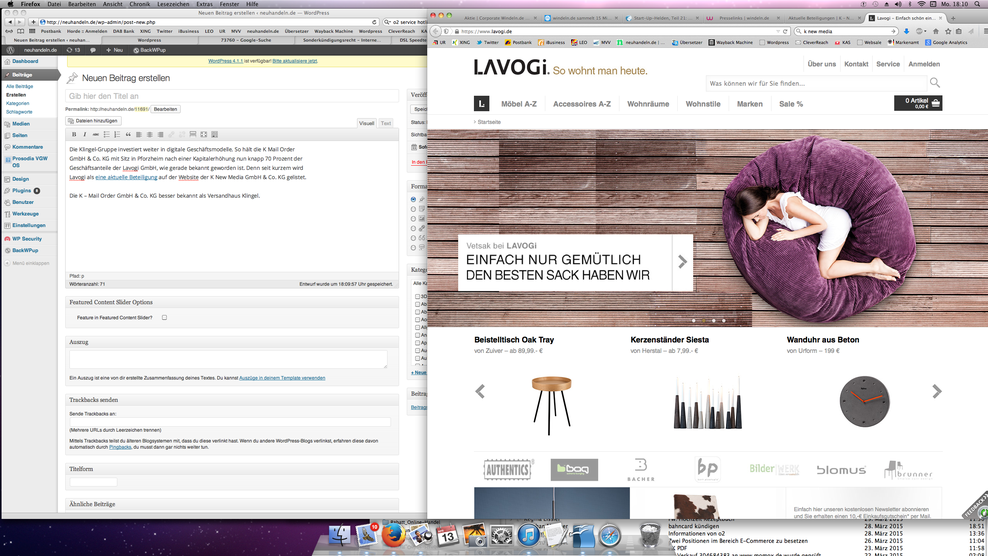The height and width of the screenshot is (556, 988).
Task: Click Dateien hinzufügen button
Action: coord(93,120)
